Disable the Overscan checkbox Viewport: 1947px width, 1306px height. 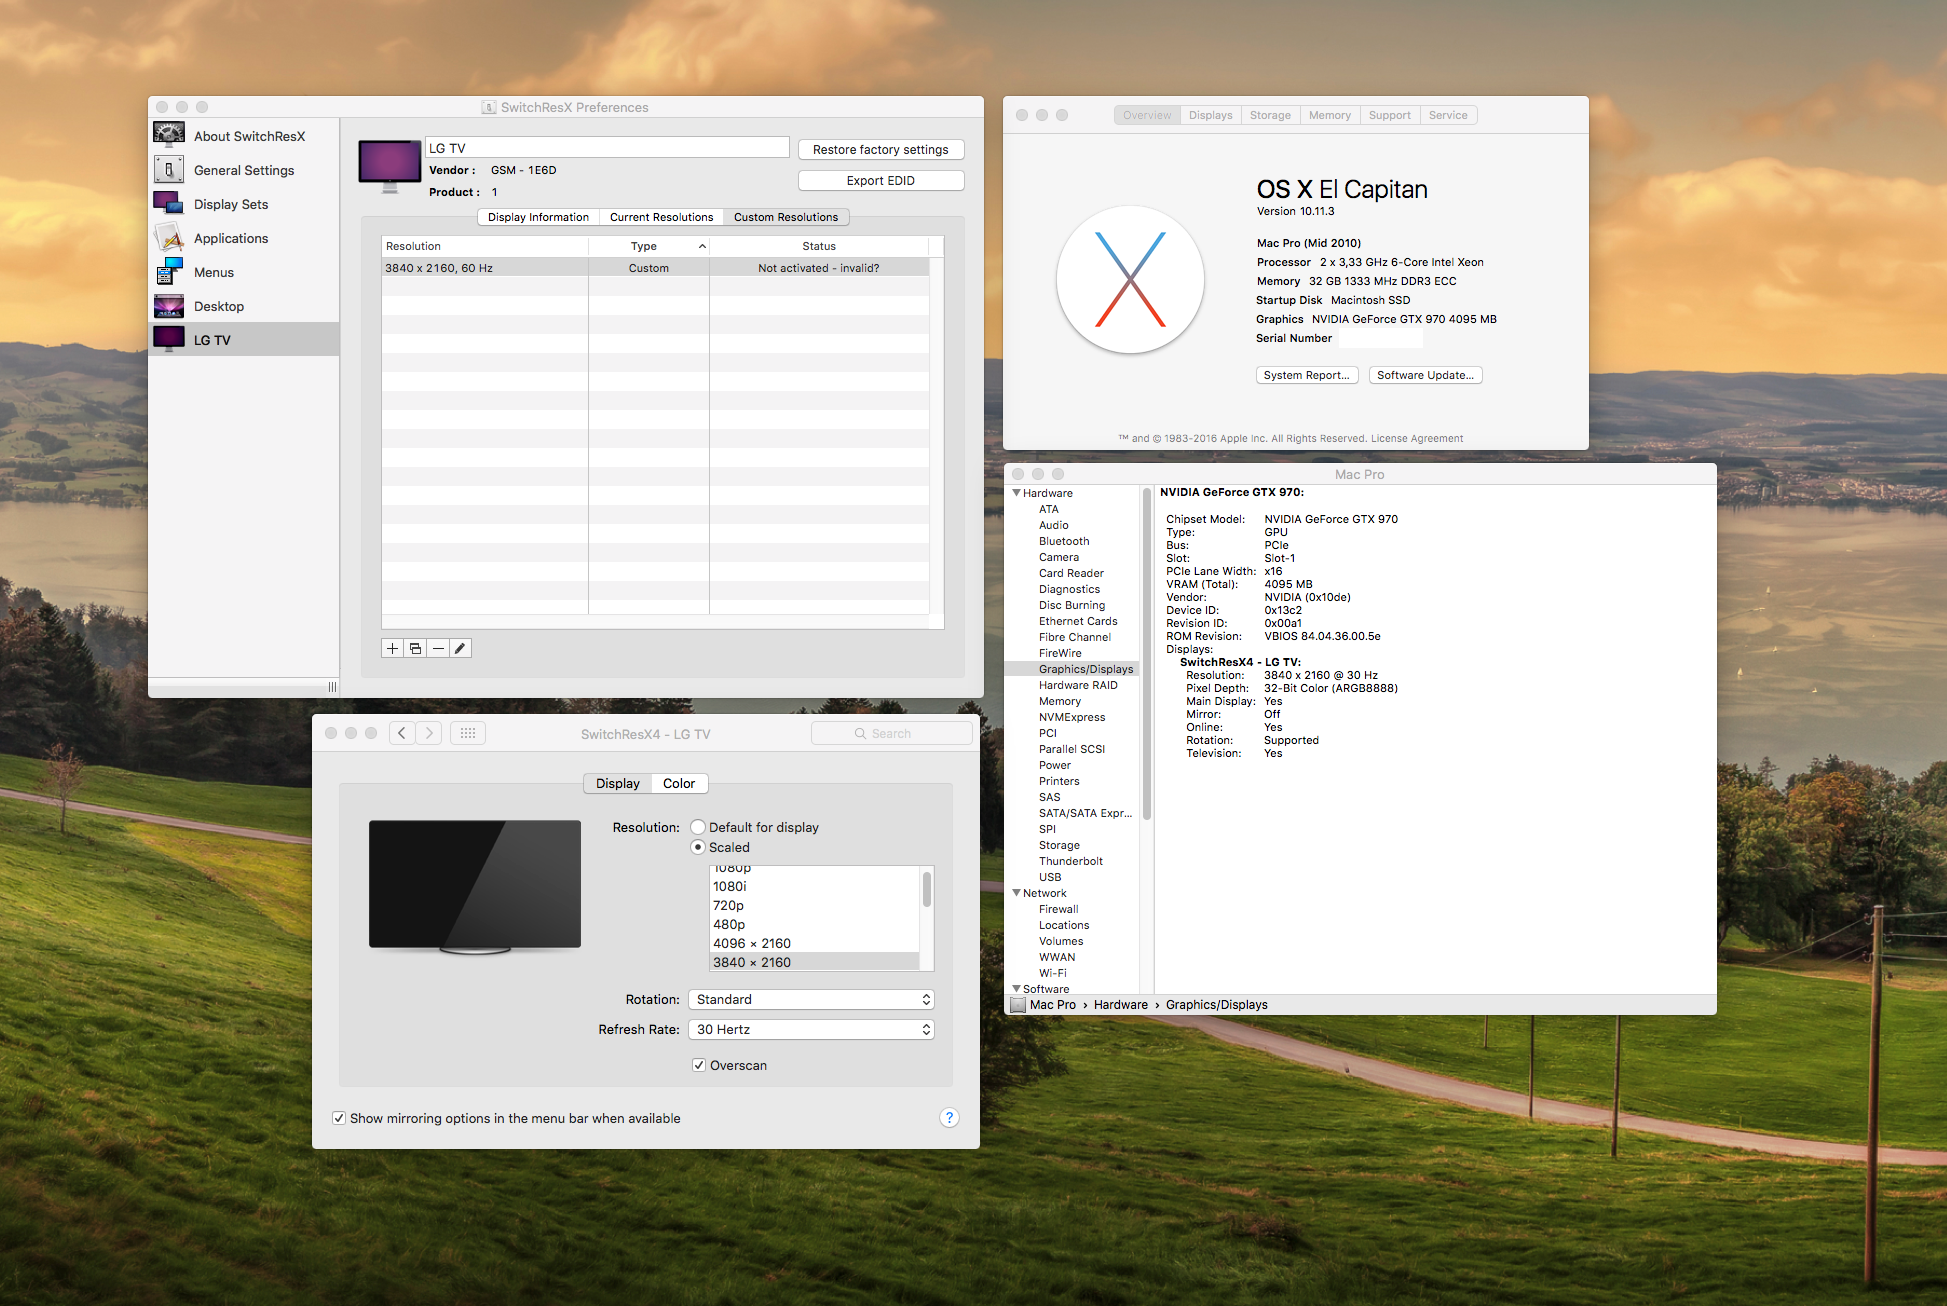699,1065
